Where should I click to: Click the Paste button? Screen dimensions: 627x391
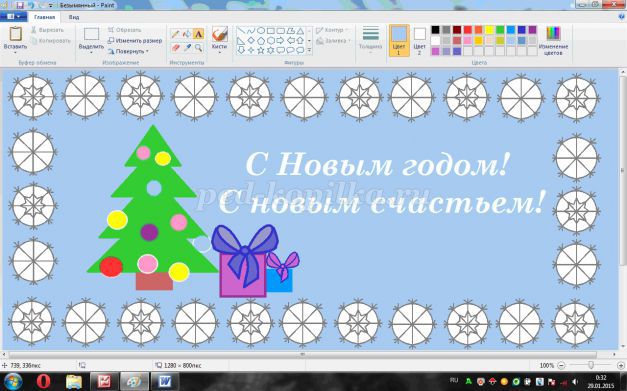pyautogui.click(x=15, y=39)
